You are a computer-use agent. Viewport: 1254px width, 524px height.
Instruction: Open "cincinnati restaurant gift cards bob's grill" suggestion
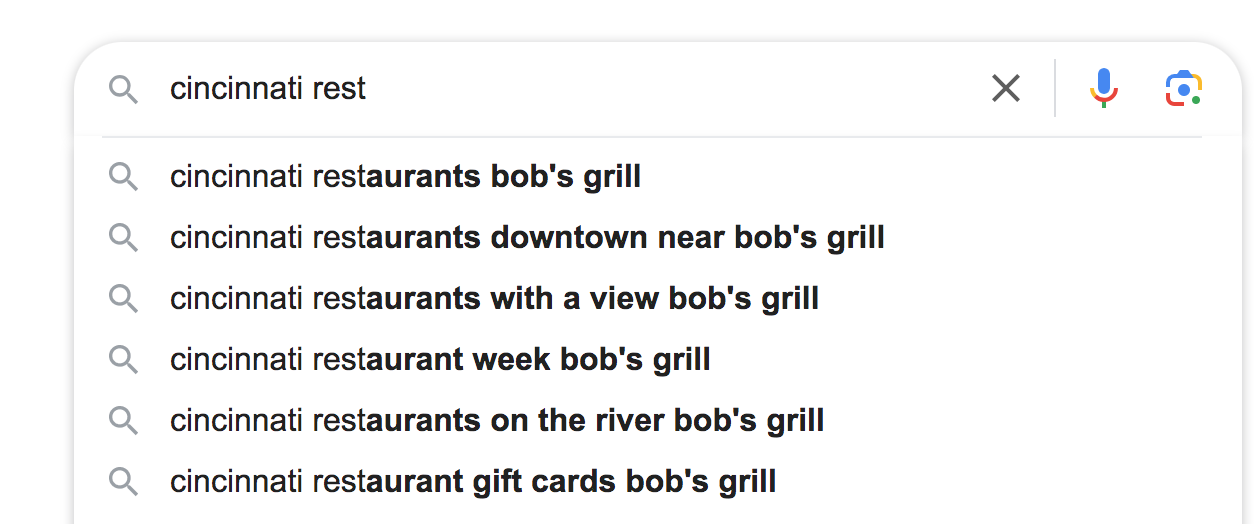473,482
